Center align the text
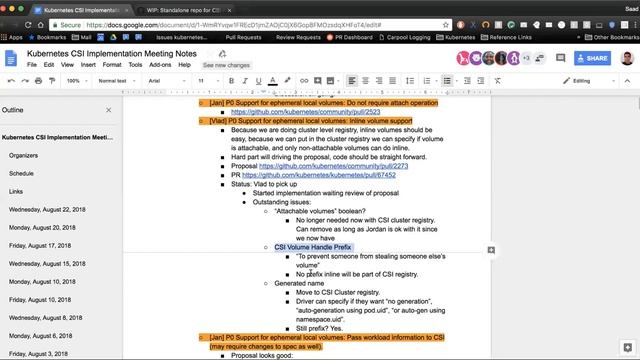The height and width of the screenshot is (360, 640). point(365,81)
